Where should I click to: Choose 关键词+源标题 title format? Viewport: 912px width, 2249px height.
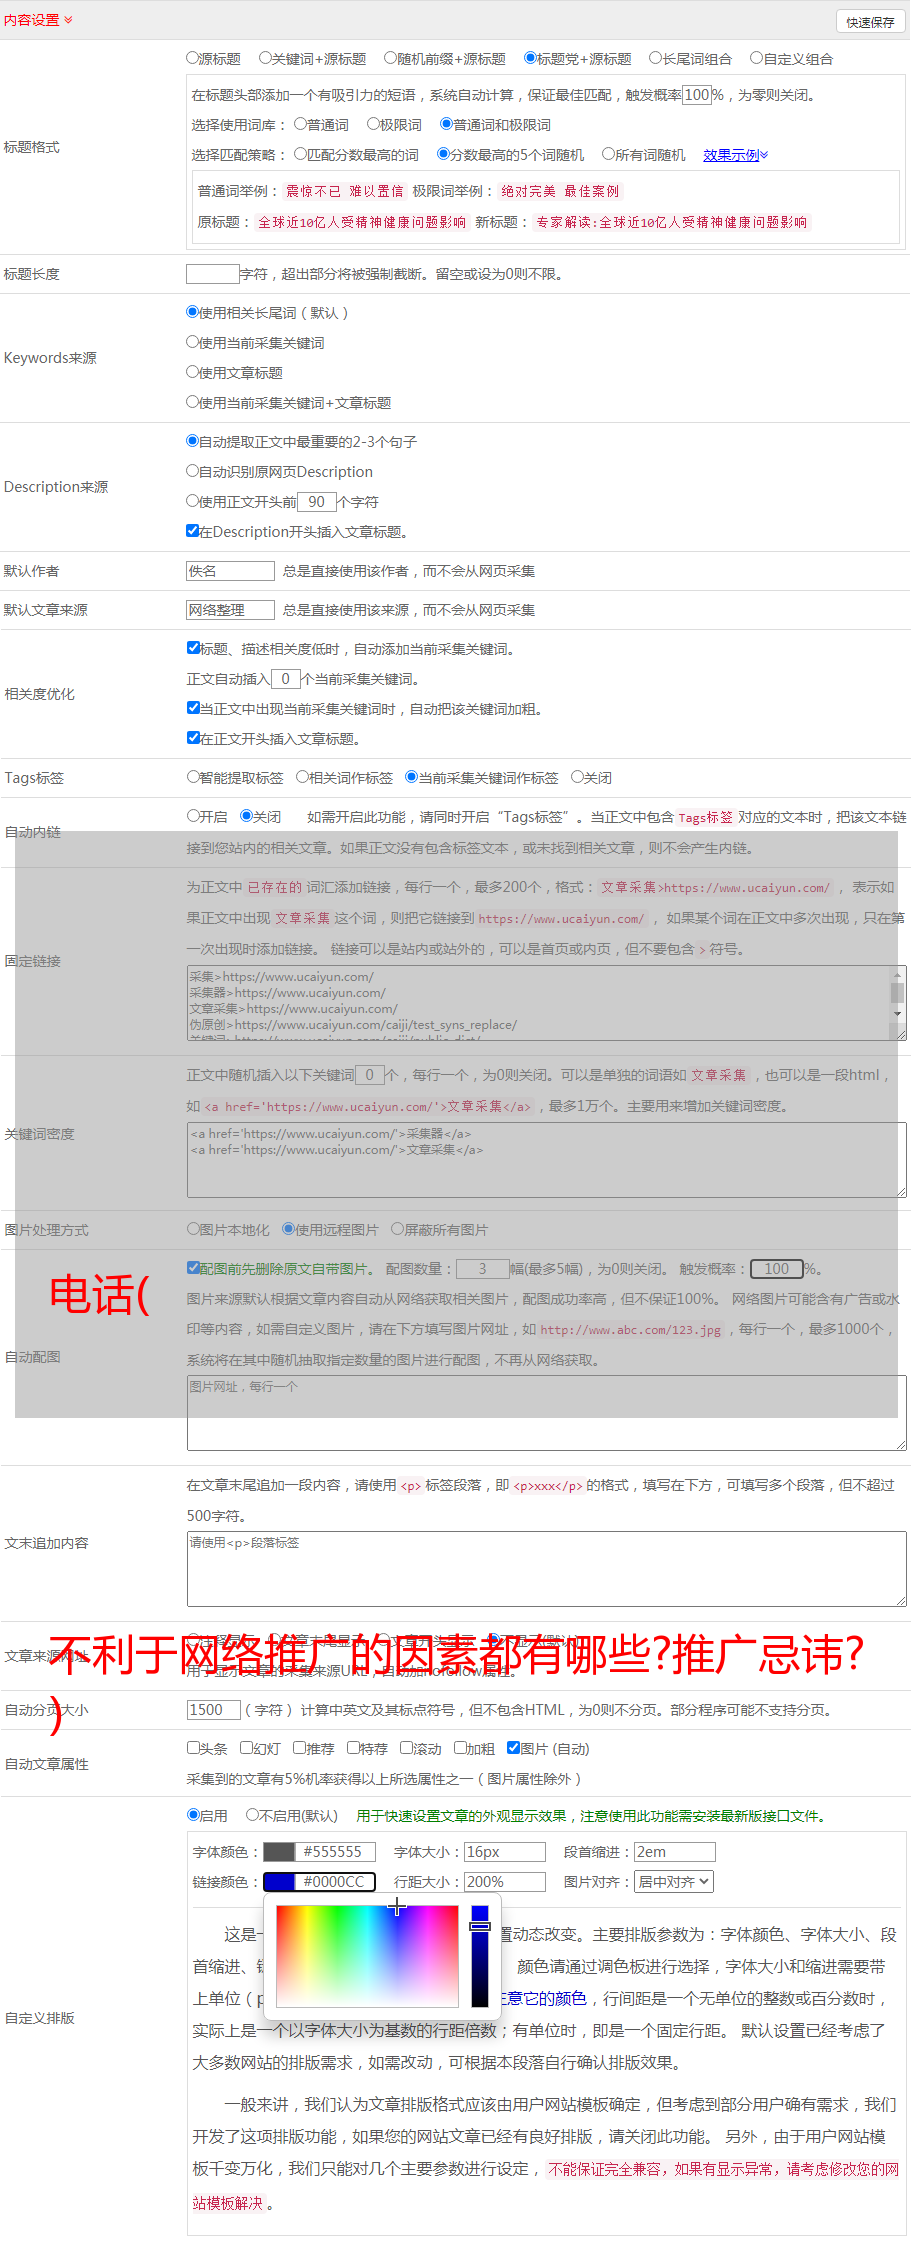click(265, 59)
